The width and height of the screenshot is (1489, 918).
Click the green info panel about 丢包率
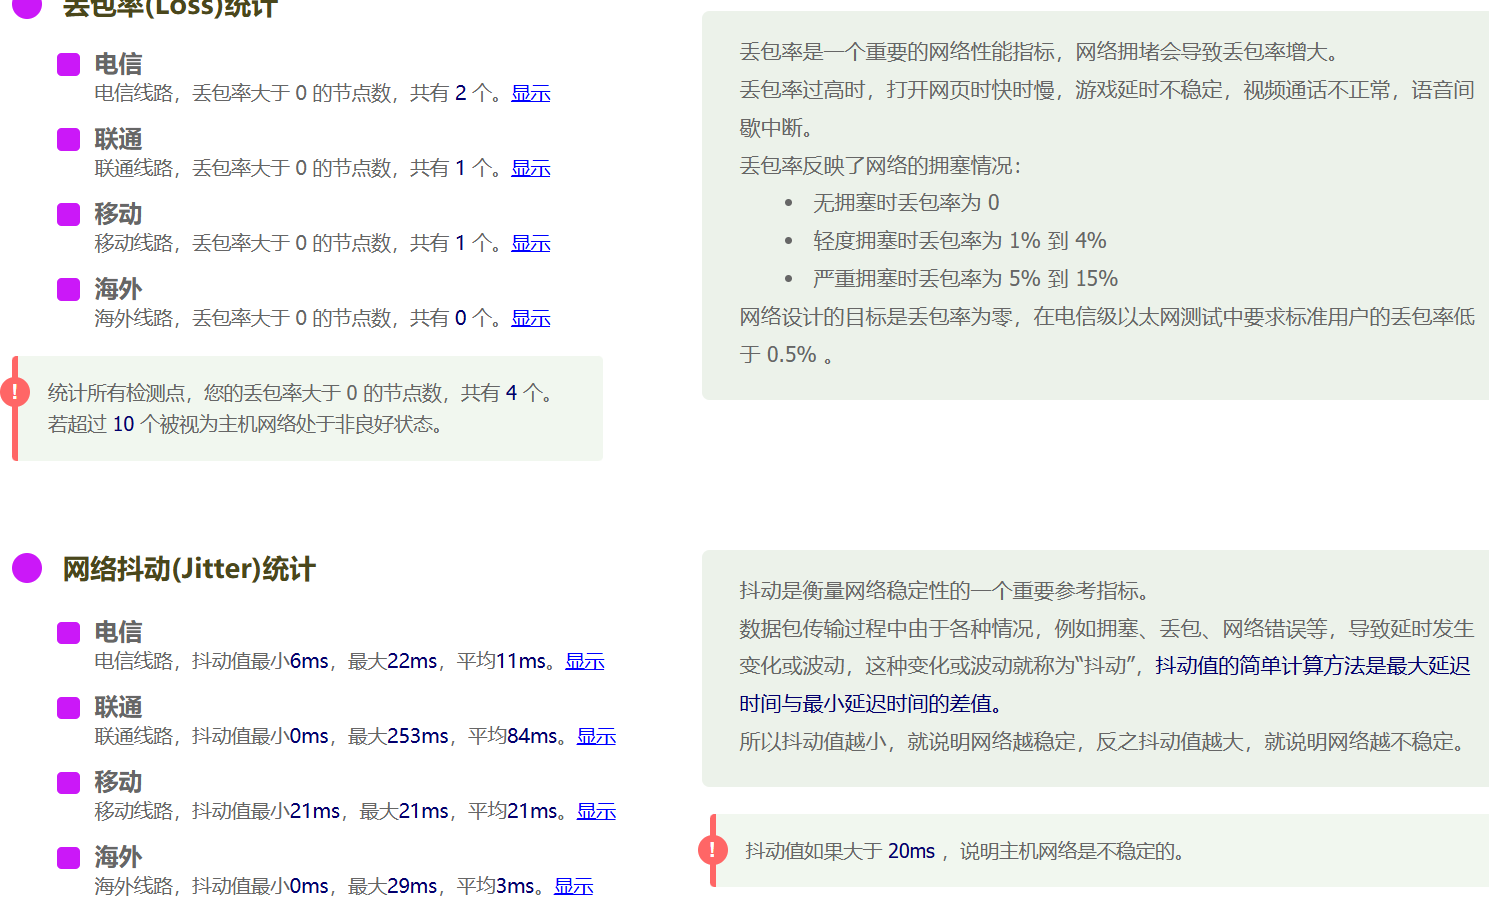(x=1095, y=200)
